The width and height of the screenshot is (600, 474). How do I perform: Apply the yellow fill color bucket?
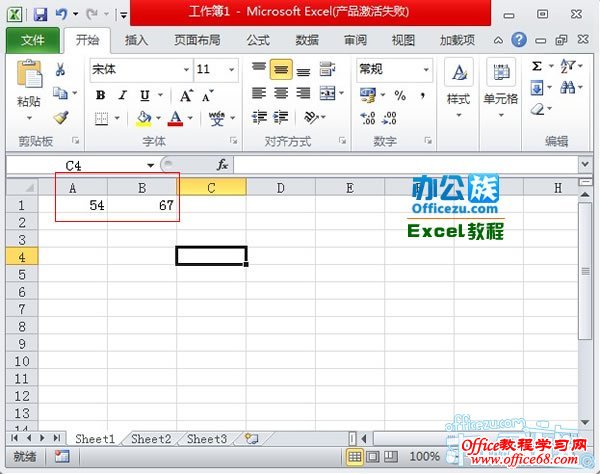[143, 119]
